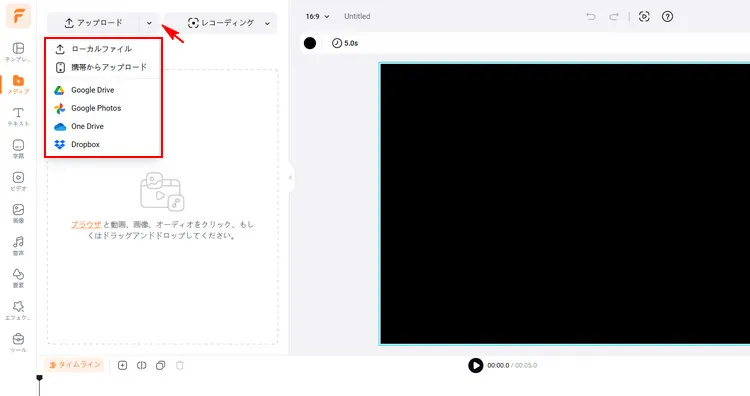This screenshot has width=750, height=396.
Task: Open the Effects (エフェクト) sidebar panel
Action: click(18, 310)
